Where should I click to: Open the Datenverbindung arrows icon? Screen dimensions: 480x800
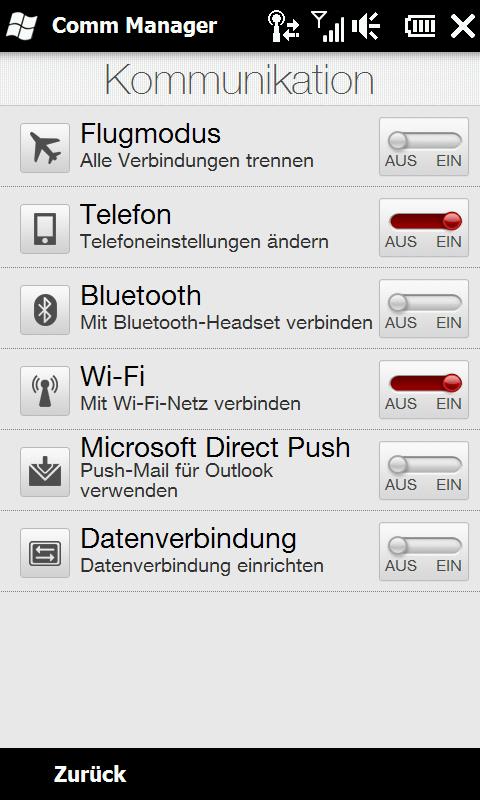[x=45, y=553]
